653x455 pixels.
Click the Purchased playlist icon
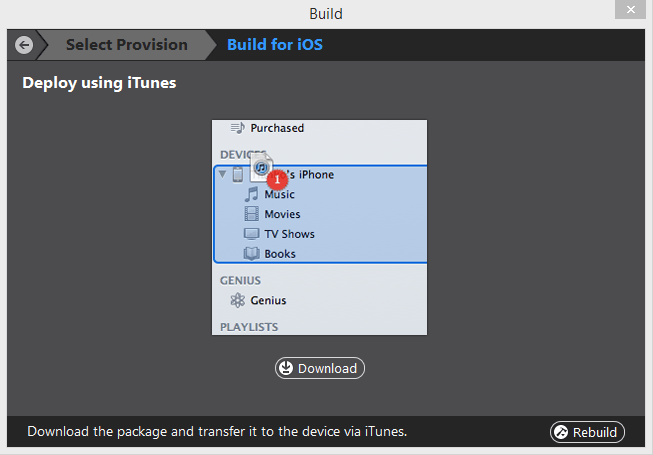click(238, 128)
